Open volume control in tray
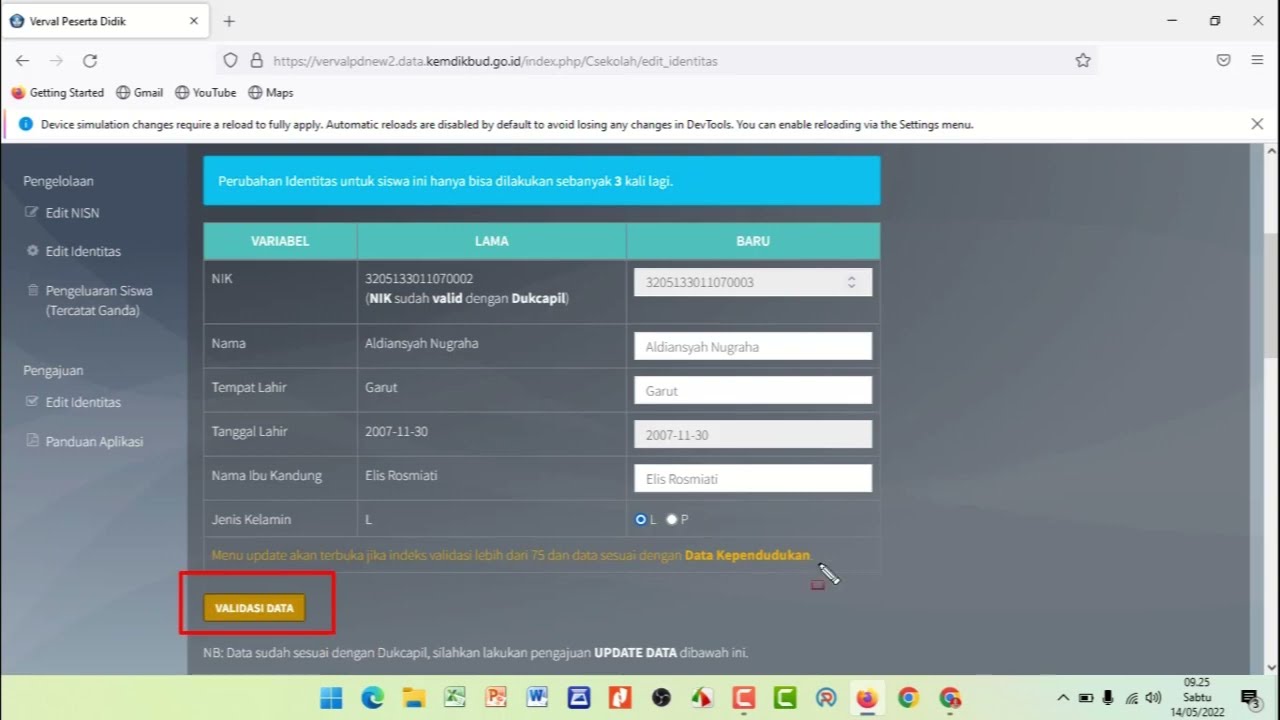This screenshot has width=1280, height=720. 1153,697
